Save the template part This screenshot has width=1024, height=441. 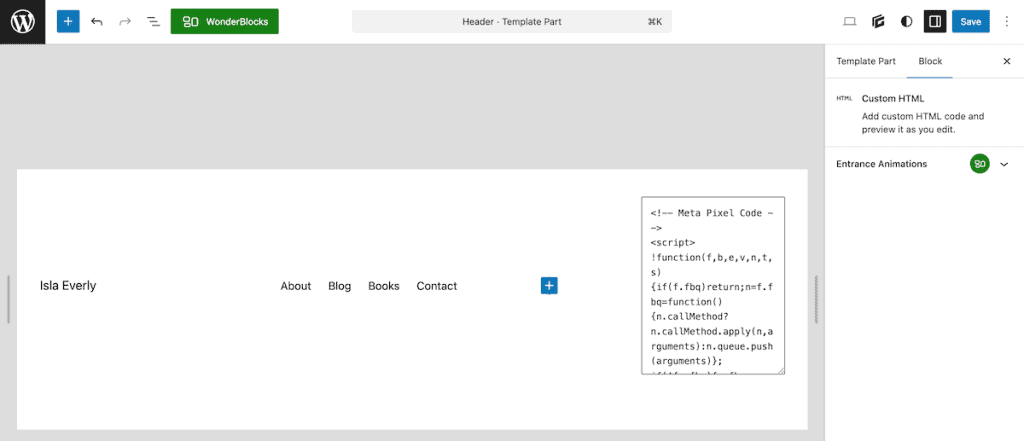pyautogui.click(x=970, y=22)
